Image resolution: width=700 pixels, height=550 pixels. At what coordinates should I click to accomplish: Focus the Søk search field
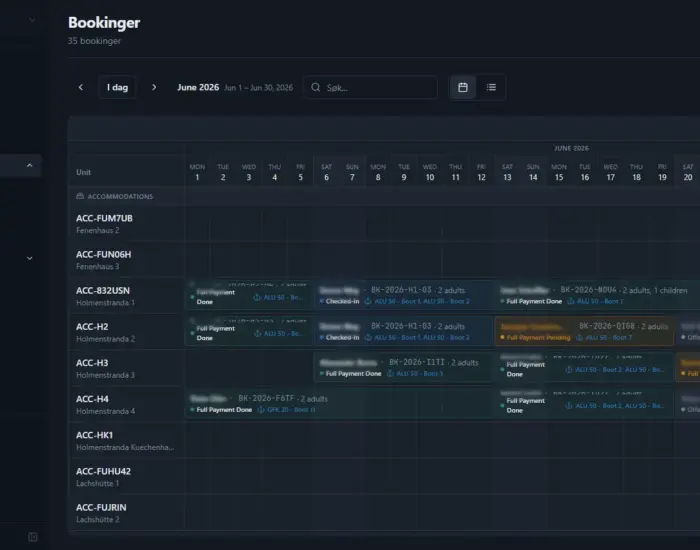[x=370, y=87]
